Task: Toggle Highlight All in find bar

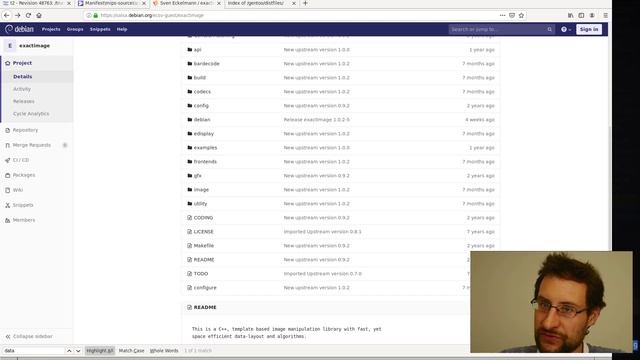Action: (100, 351)
